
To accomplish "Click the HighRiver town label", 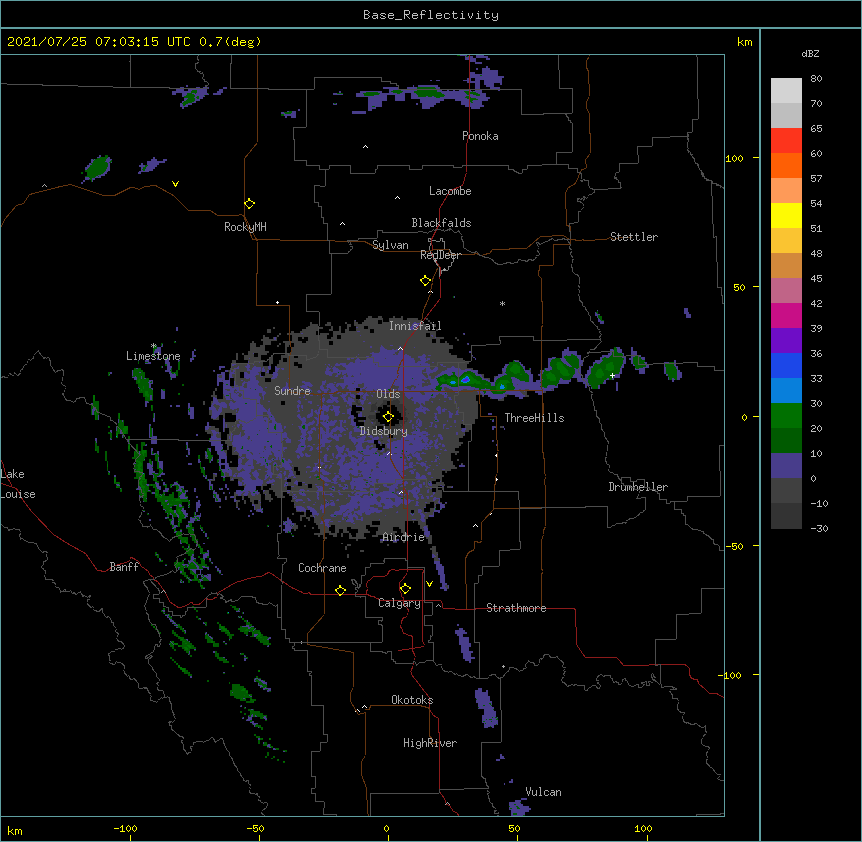I will point(430,743).
